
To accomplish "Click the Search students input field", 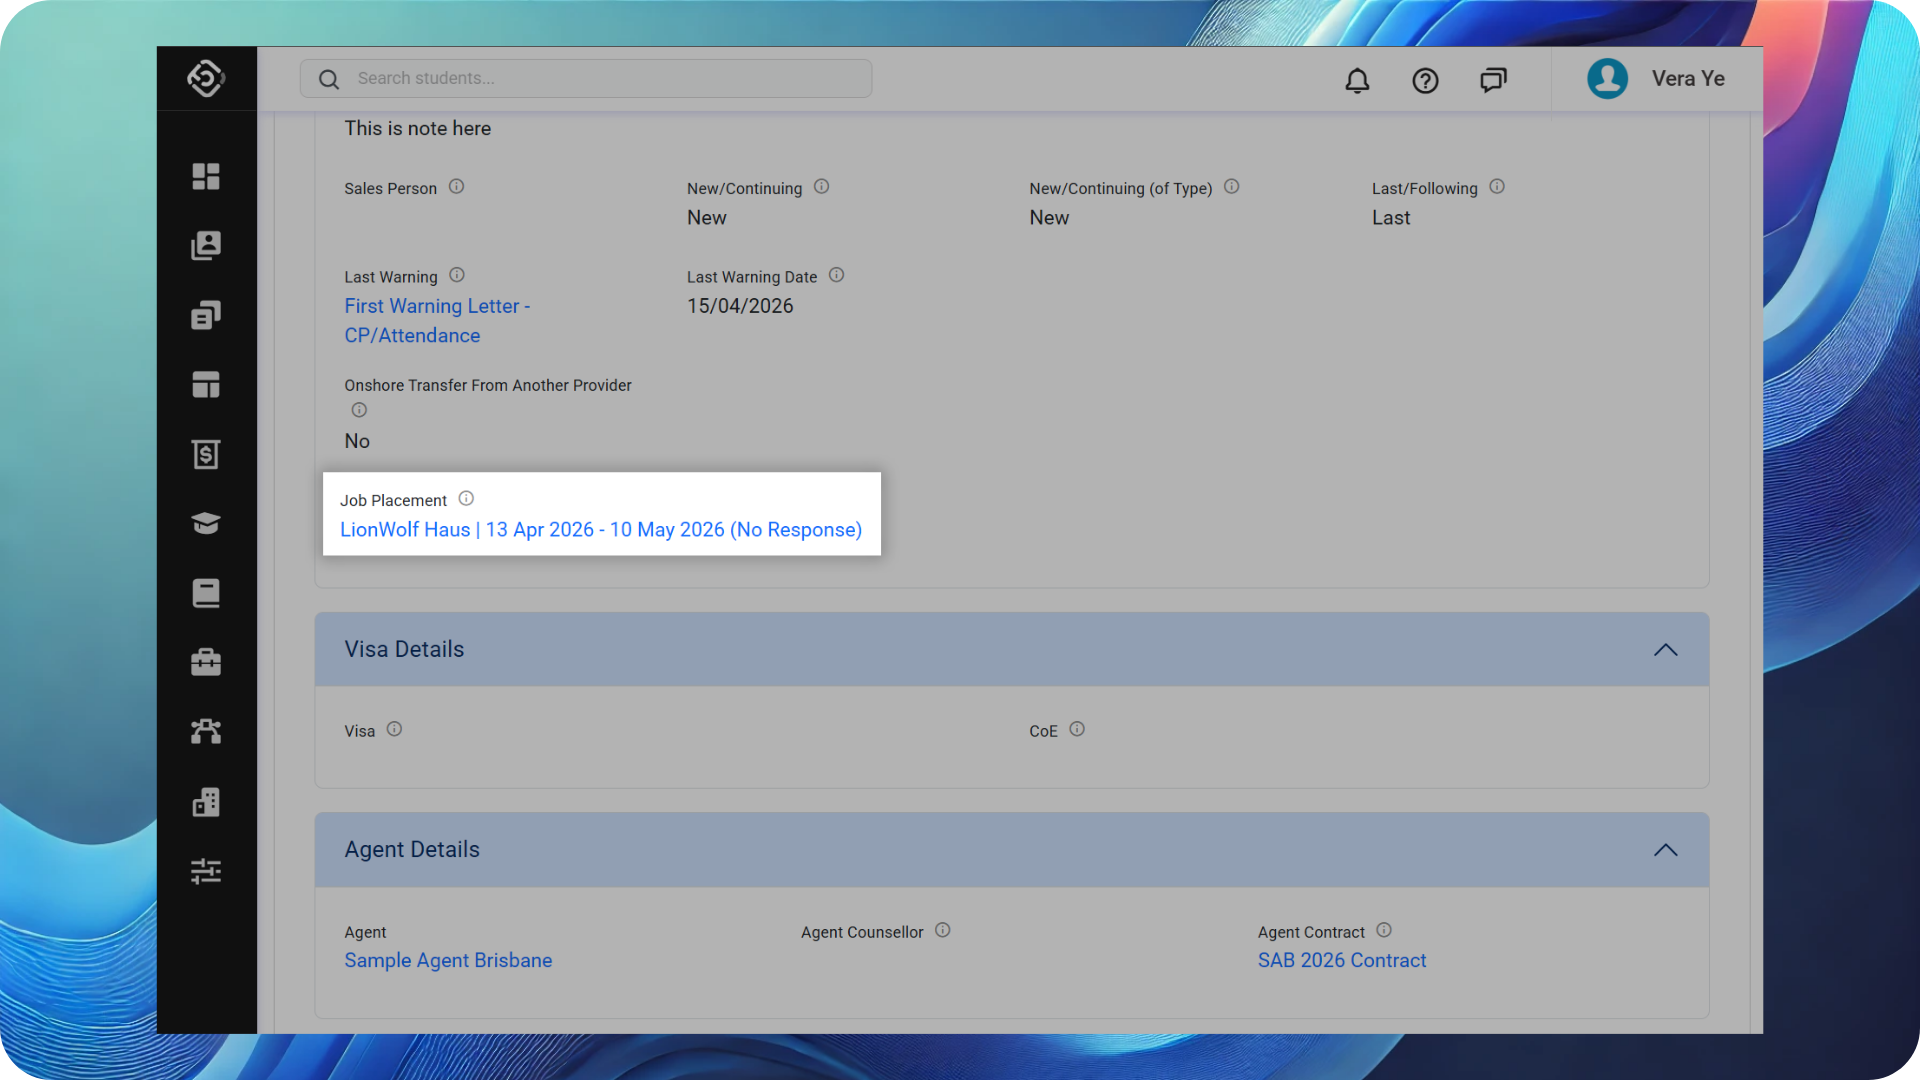I will (600, 79).
